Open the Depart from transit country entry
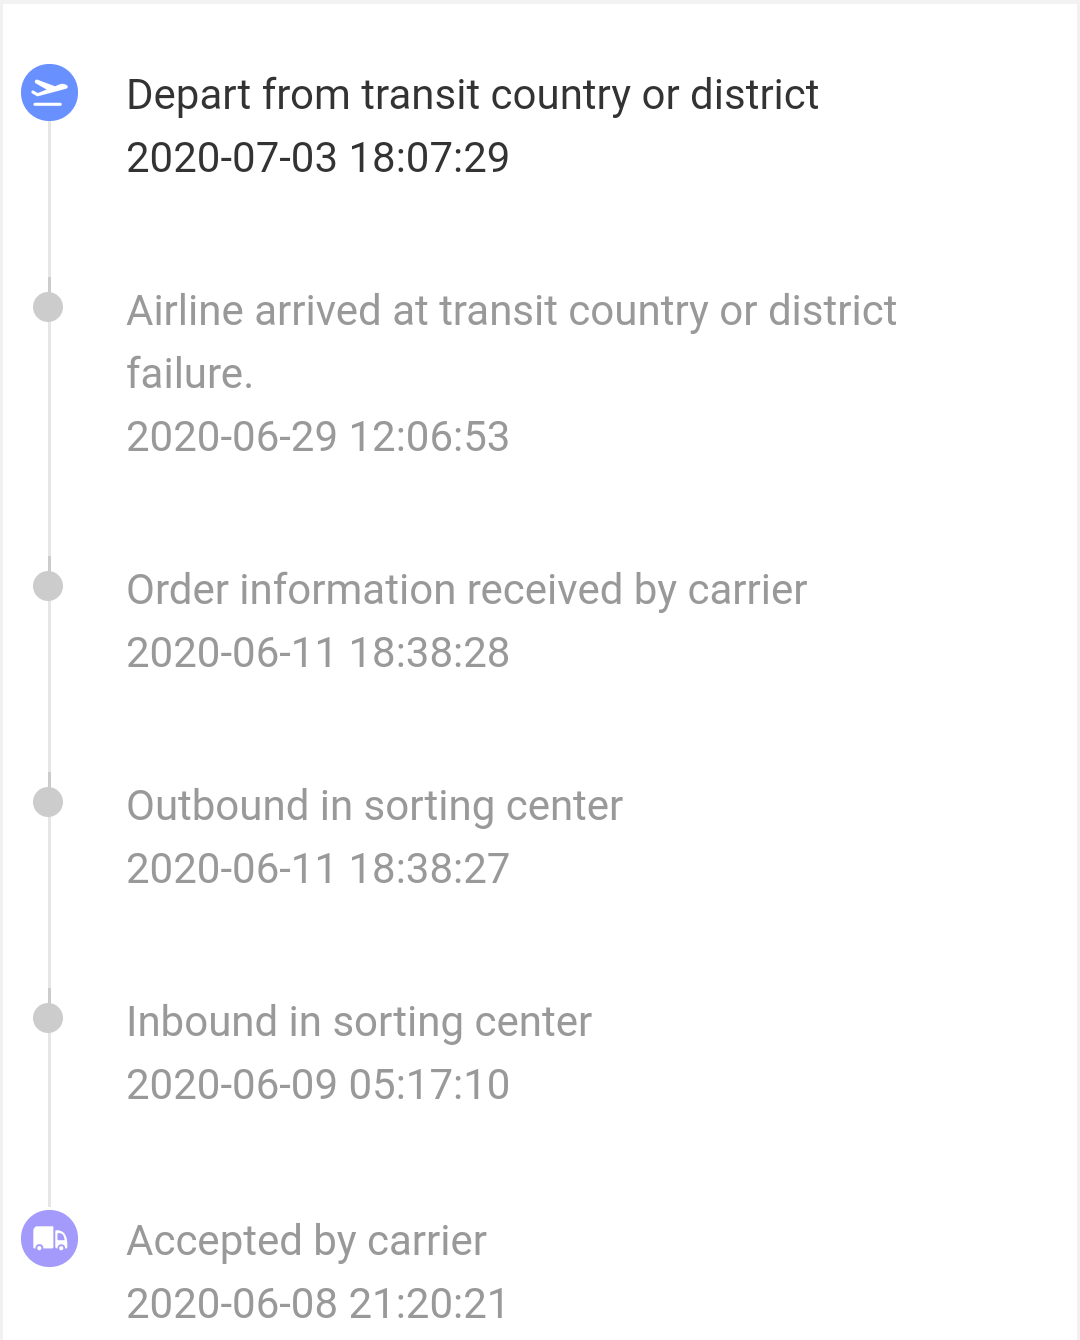 (472, 95)
